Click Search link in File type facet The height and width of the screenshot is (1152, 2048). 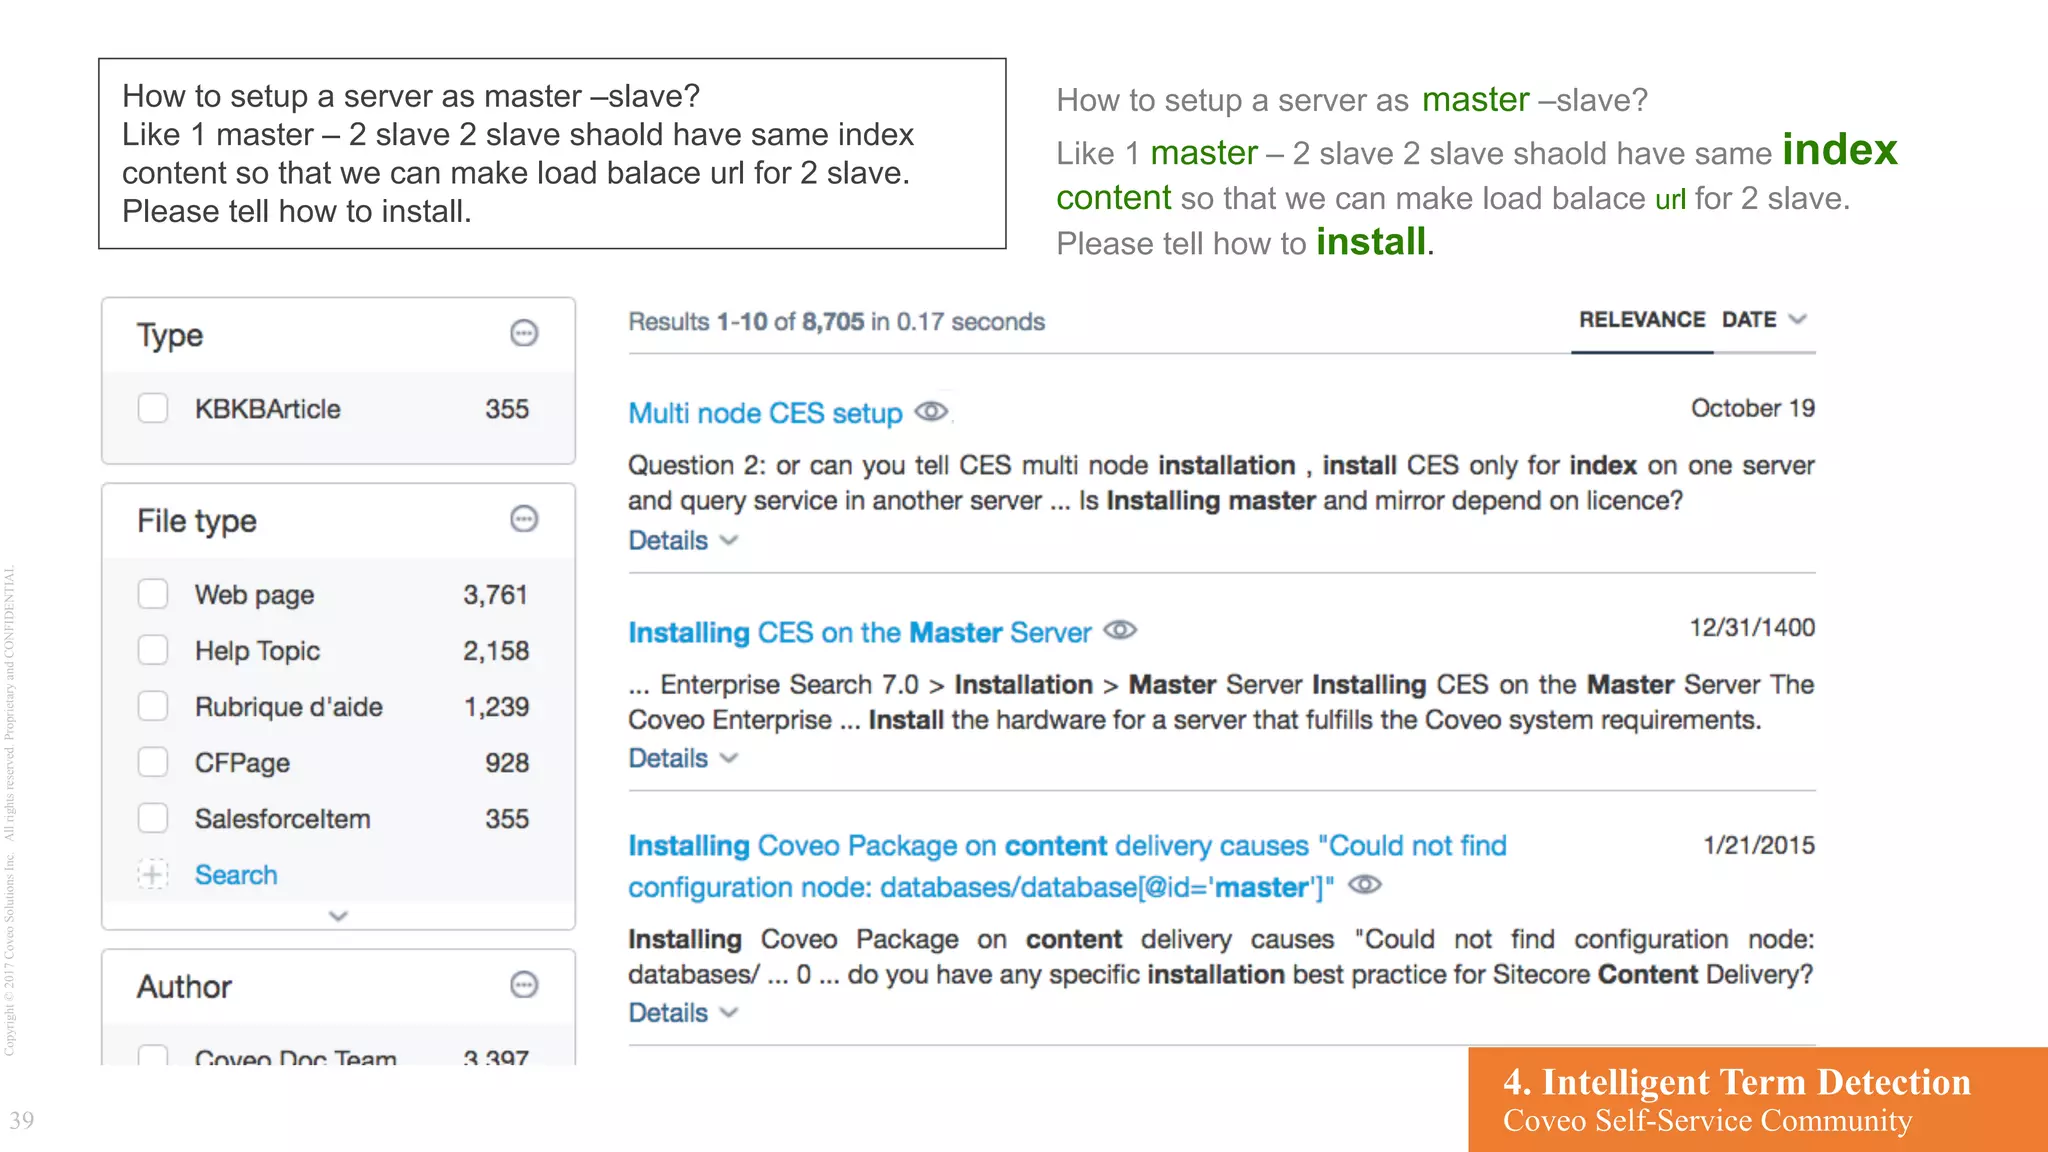tap(236, 875)
